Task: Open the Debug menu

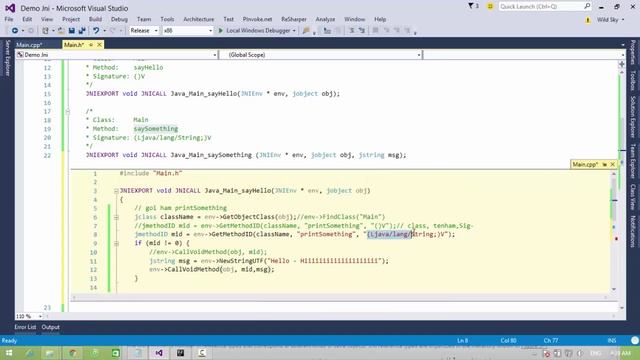Action: point(119,19)
